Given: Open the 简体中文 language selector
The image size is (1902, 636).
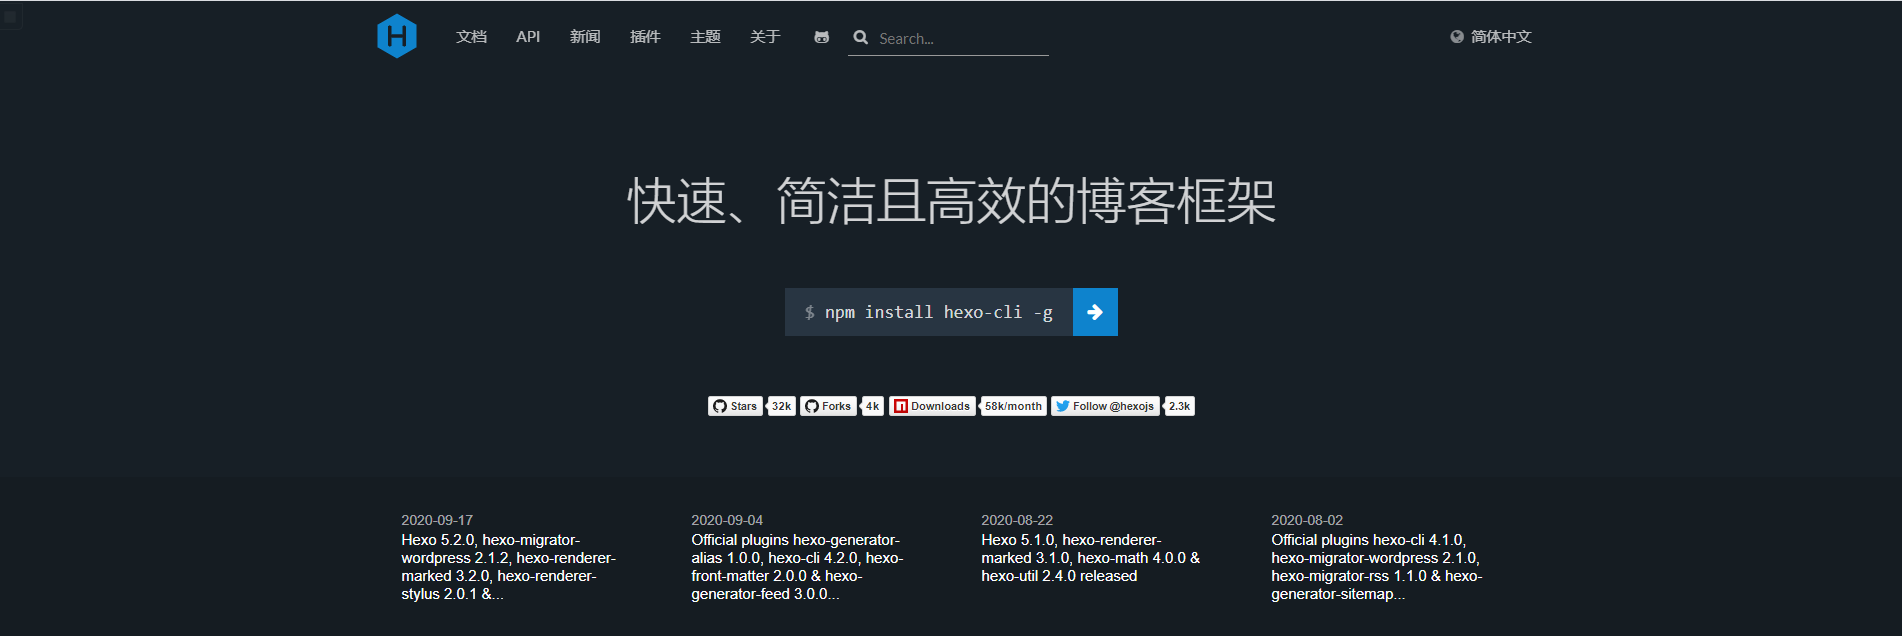Looking at the screenshot, I should tap(1491, 37).
